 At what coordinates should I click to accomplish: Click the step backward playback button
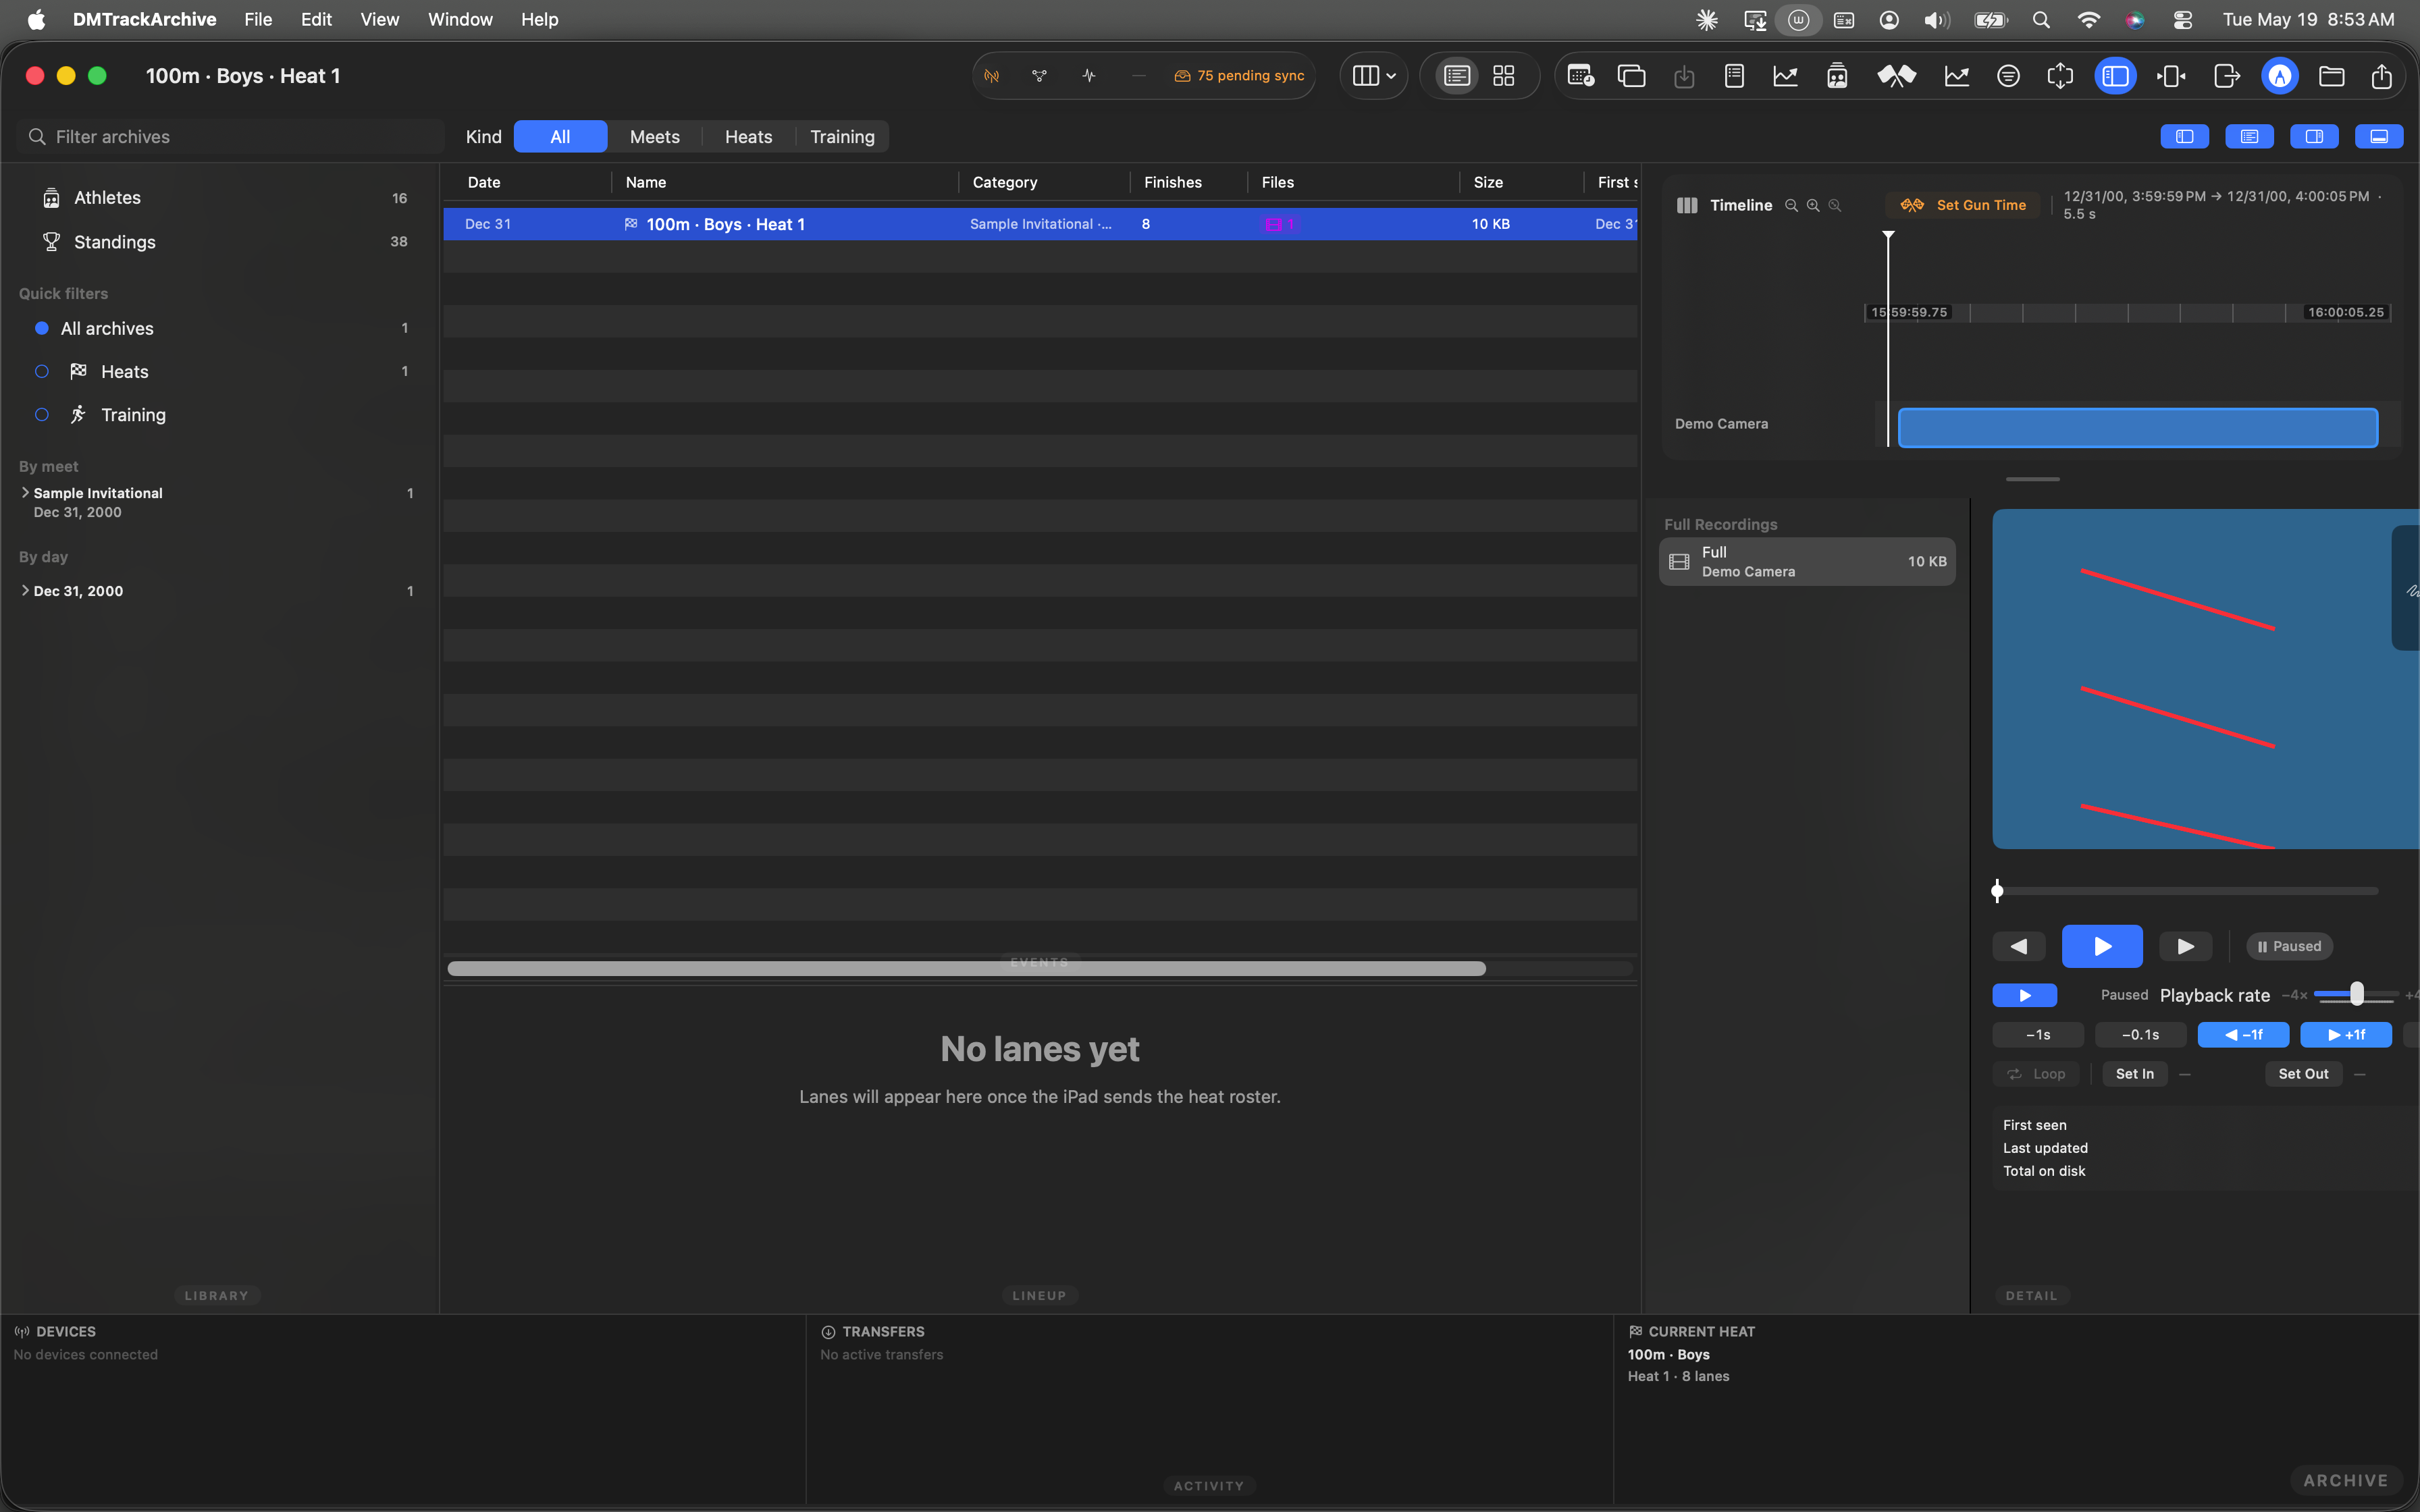(2019, 946)
